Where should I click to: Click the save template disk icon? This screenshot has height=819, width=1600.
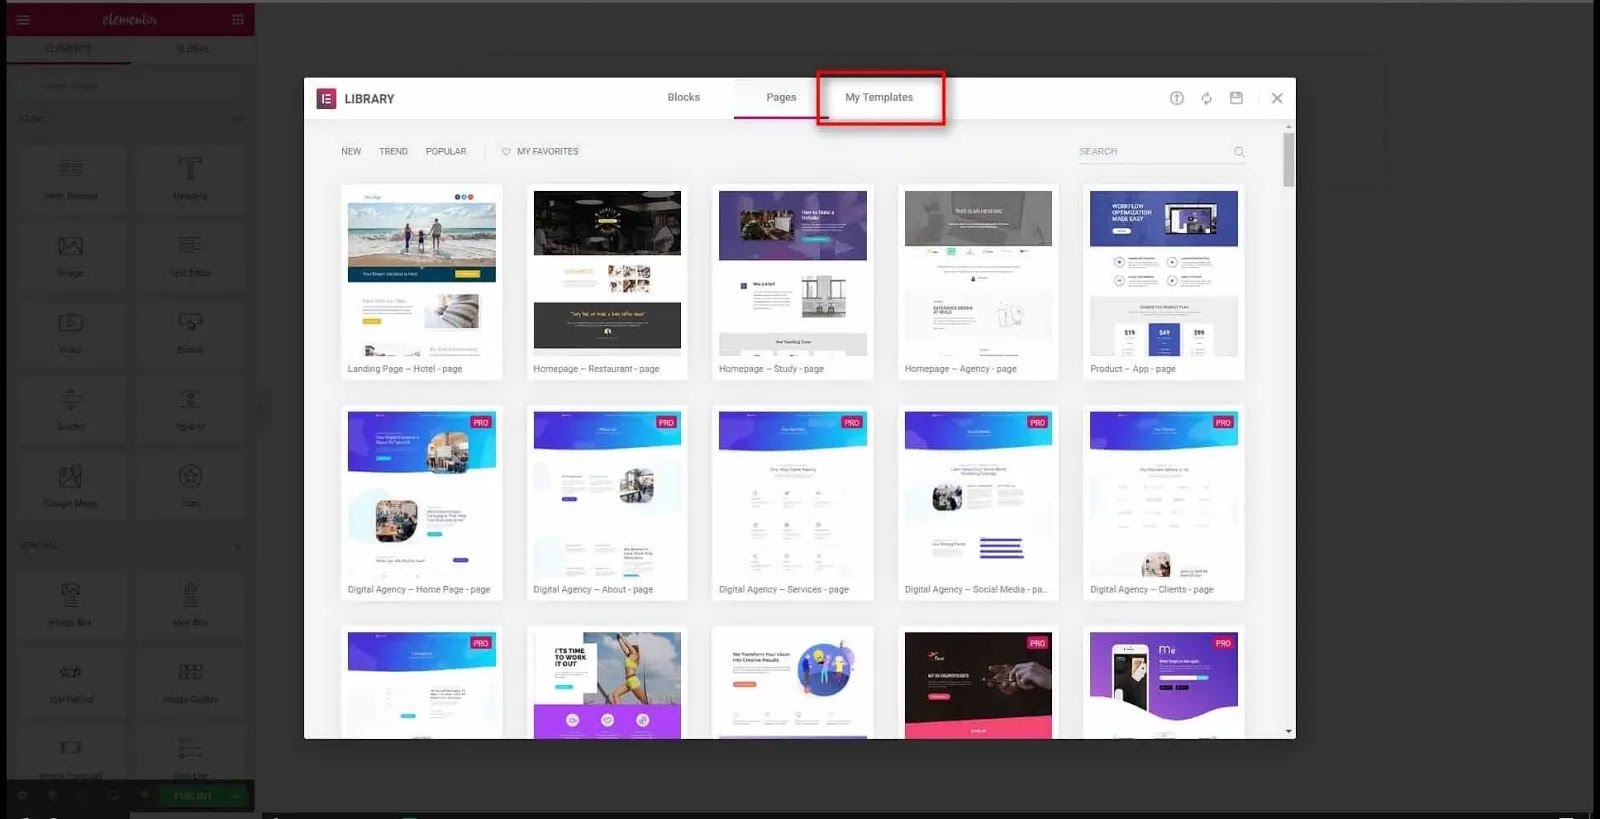pyautogui.click(x=1236, y=98)
